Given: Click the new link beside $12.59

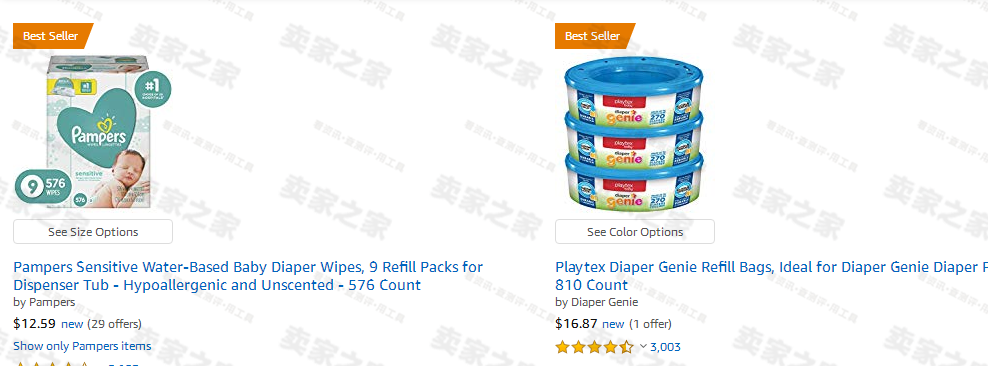Looking at the screenshot, I should (72, 324).
